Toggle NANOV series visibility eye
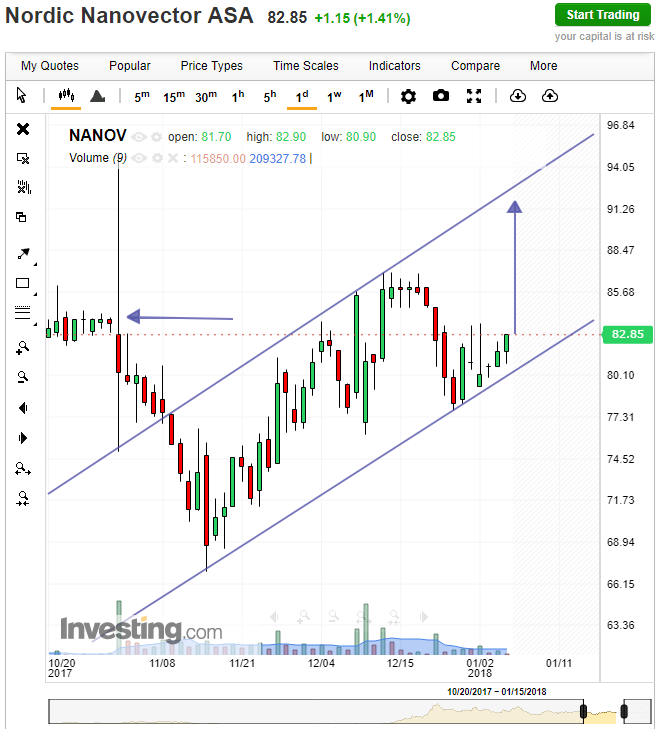The image size is (656, 729). click(139, 137)
